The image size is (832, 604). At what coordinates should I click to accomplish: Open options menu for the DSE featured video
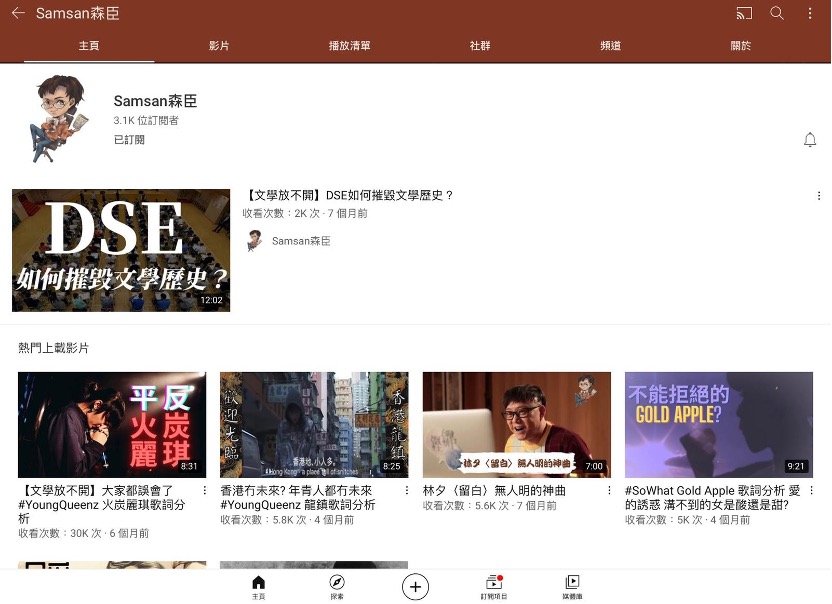tap(819, 196)
